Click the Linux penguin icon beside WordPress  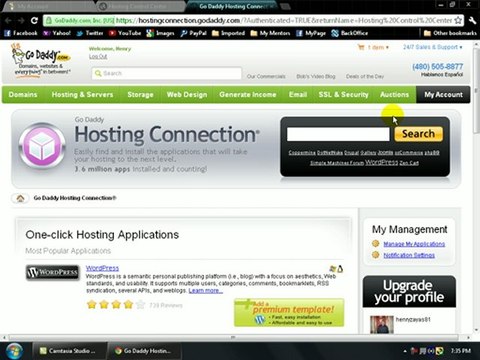point(340,269)
